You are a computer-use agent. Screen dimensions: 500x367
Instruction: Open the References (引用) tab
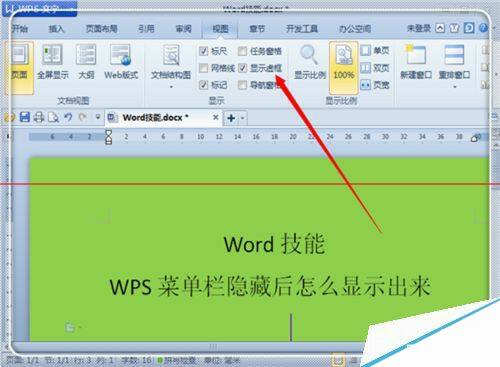click(146, 29)
